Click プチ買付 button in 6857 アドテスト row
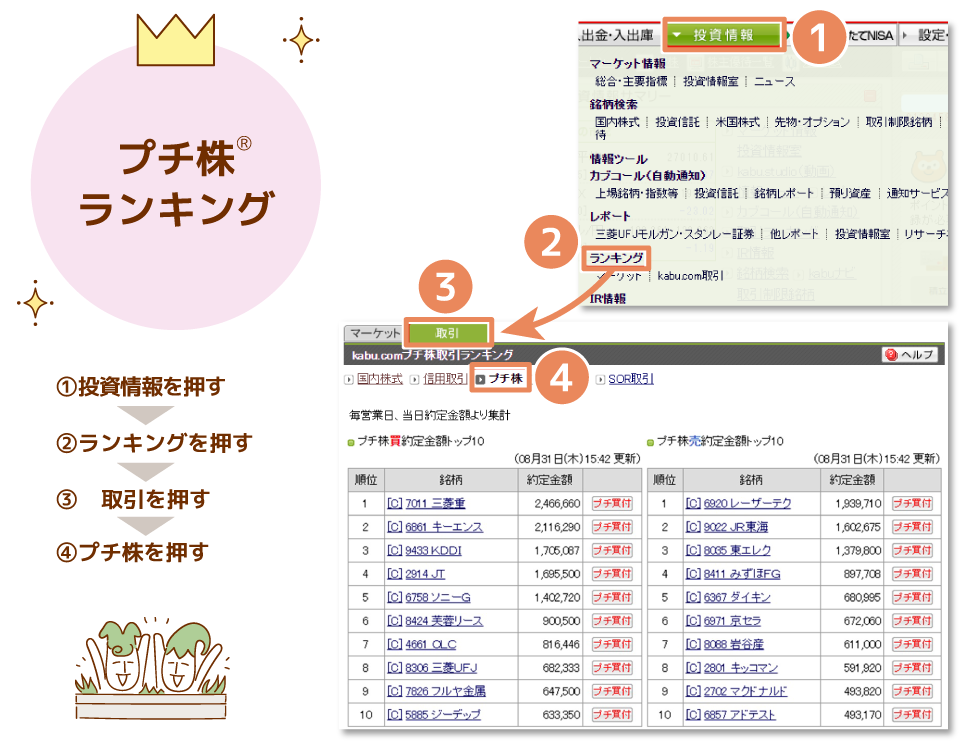980x750 pixels. pyautogui.click(x=912, y=714)
